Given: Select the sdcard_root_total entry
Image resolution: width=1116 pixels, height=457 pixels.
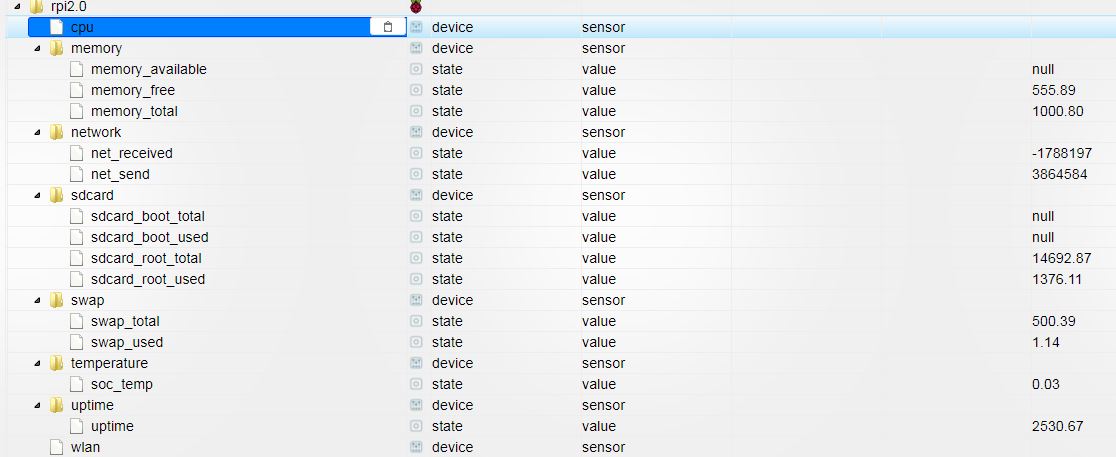Looking at the screenshot, I should (x=146, y=258).
